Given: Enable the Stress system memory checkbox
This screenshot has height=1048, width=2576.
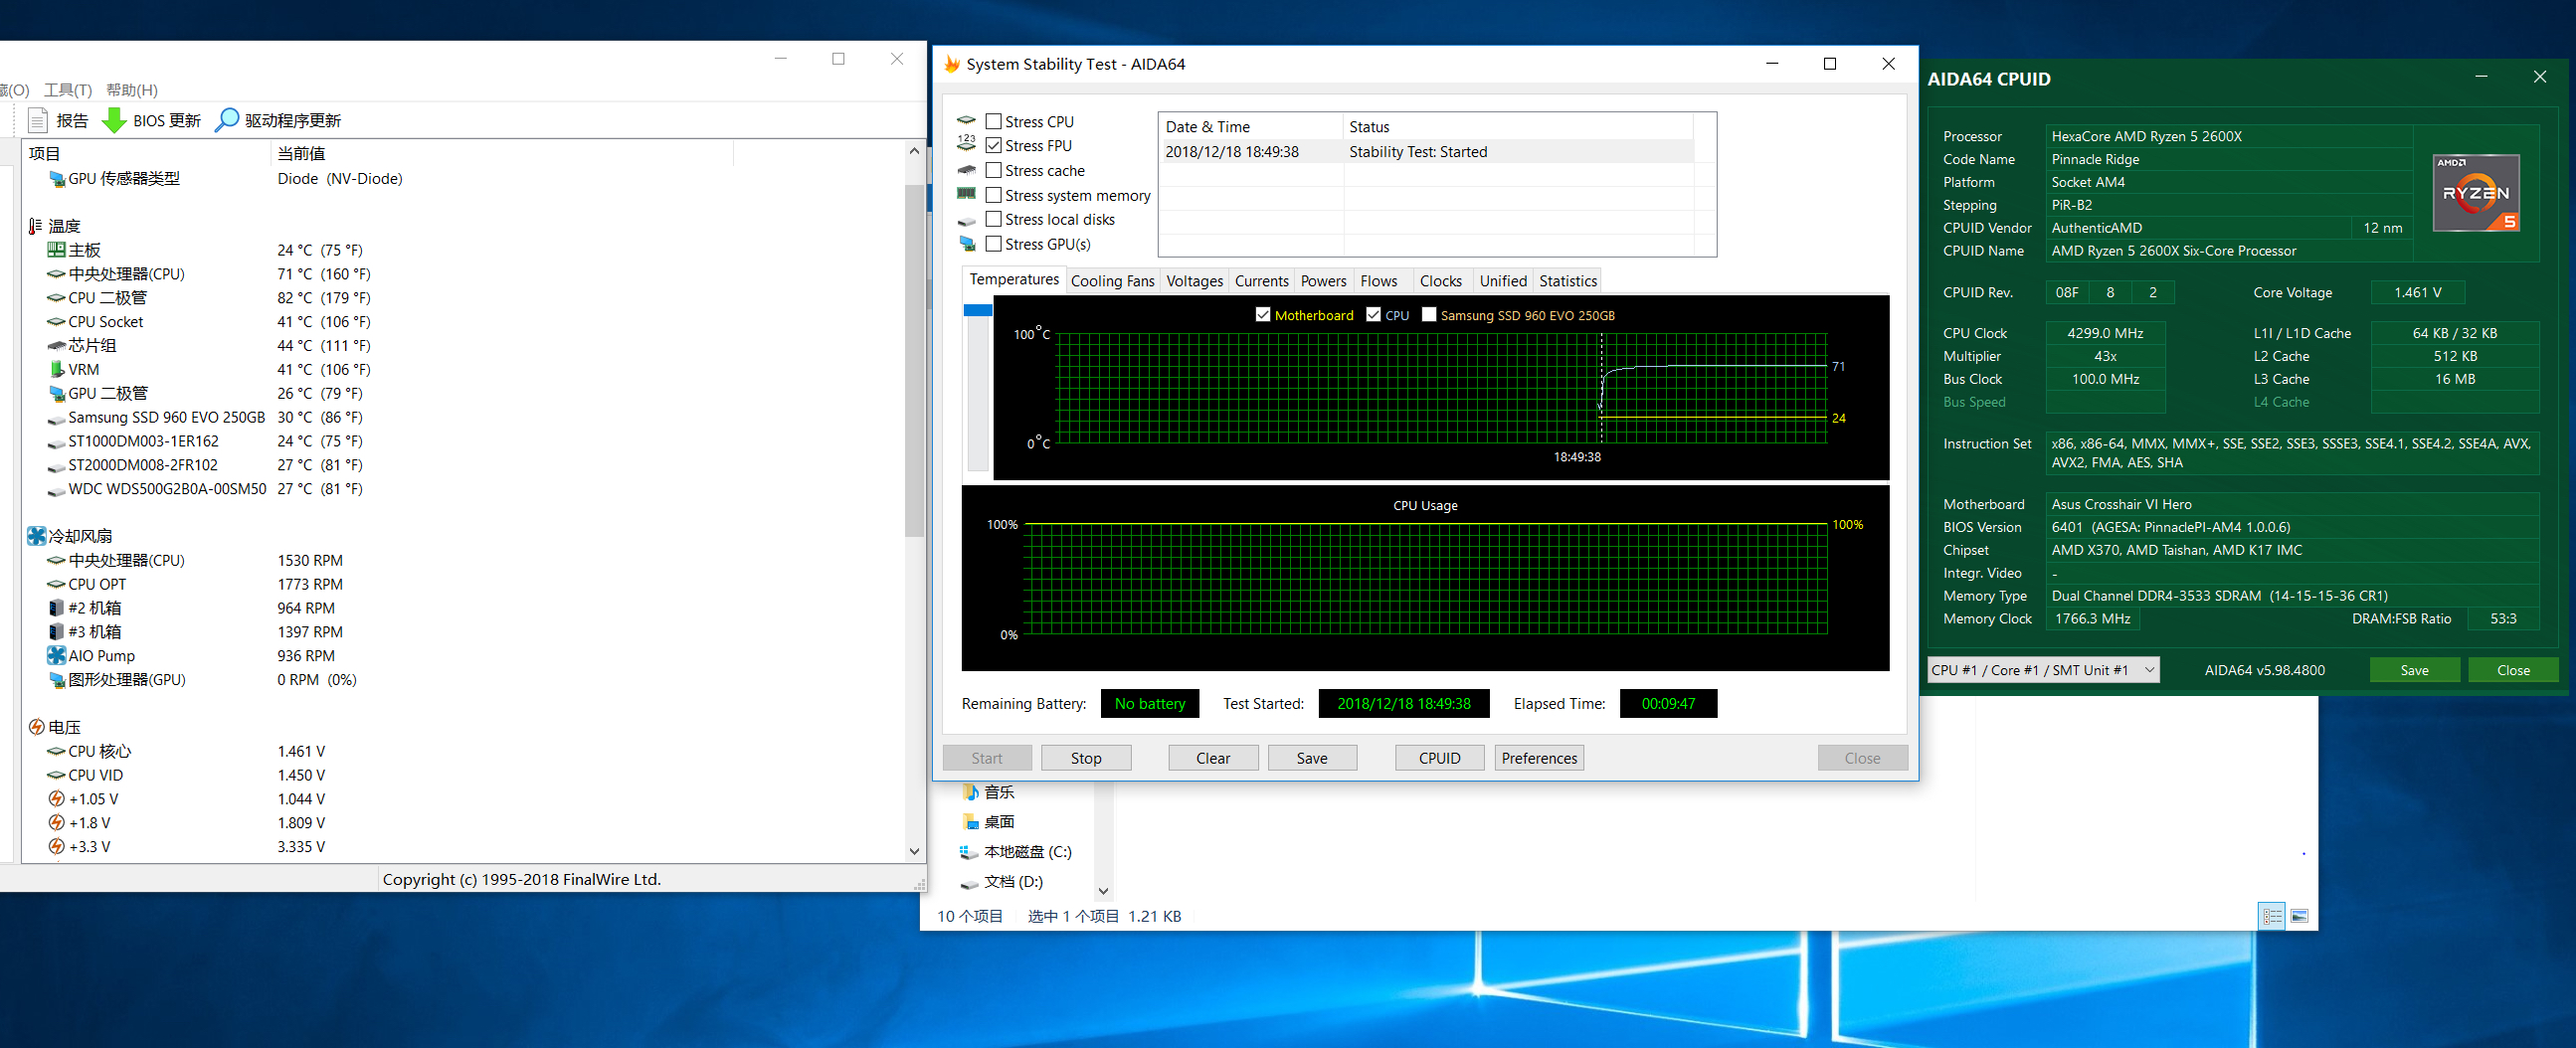Looking at the screenshot, I should click(993, 195).
